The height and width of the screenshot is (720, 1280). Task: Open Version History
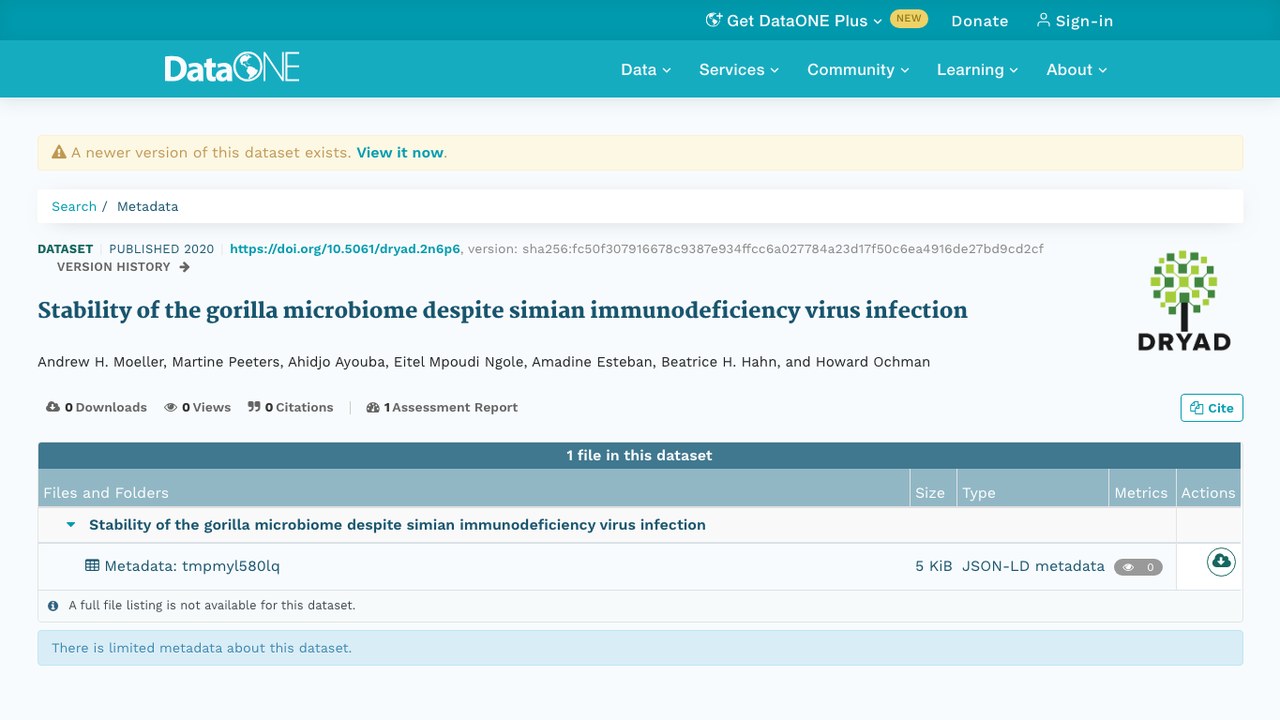(123, 267)
